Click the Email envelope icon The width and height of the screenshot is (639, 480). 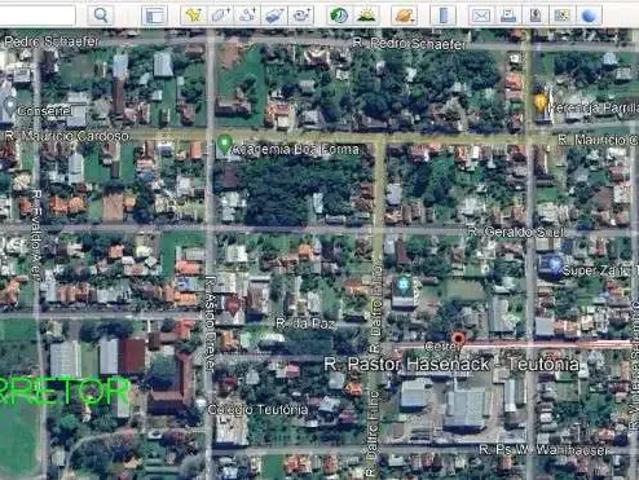click(481, 15)
